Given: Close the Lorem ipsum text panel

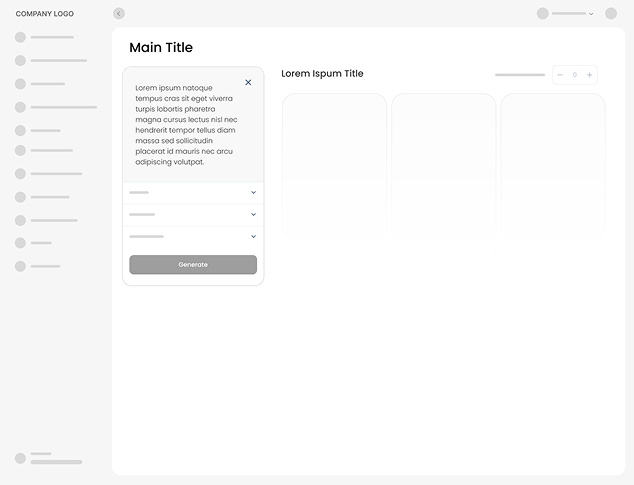Looking at the screenshot, I should [248, 82].
